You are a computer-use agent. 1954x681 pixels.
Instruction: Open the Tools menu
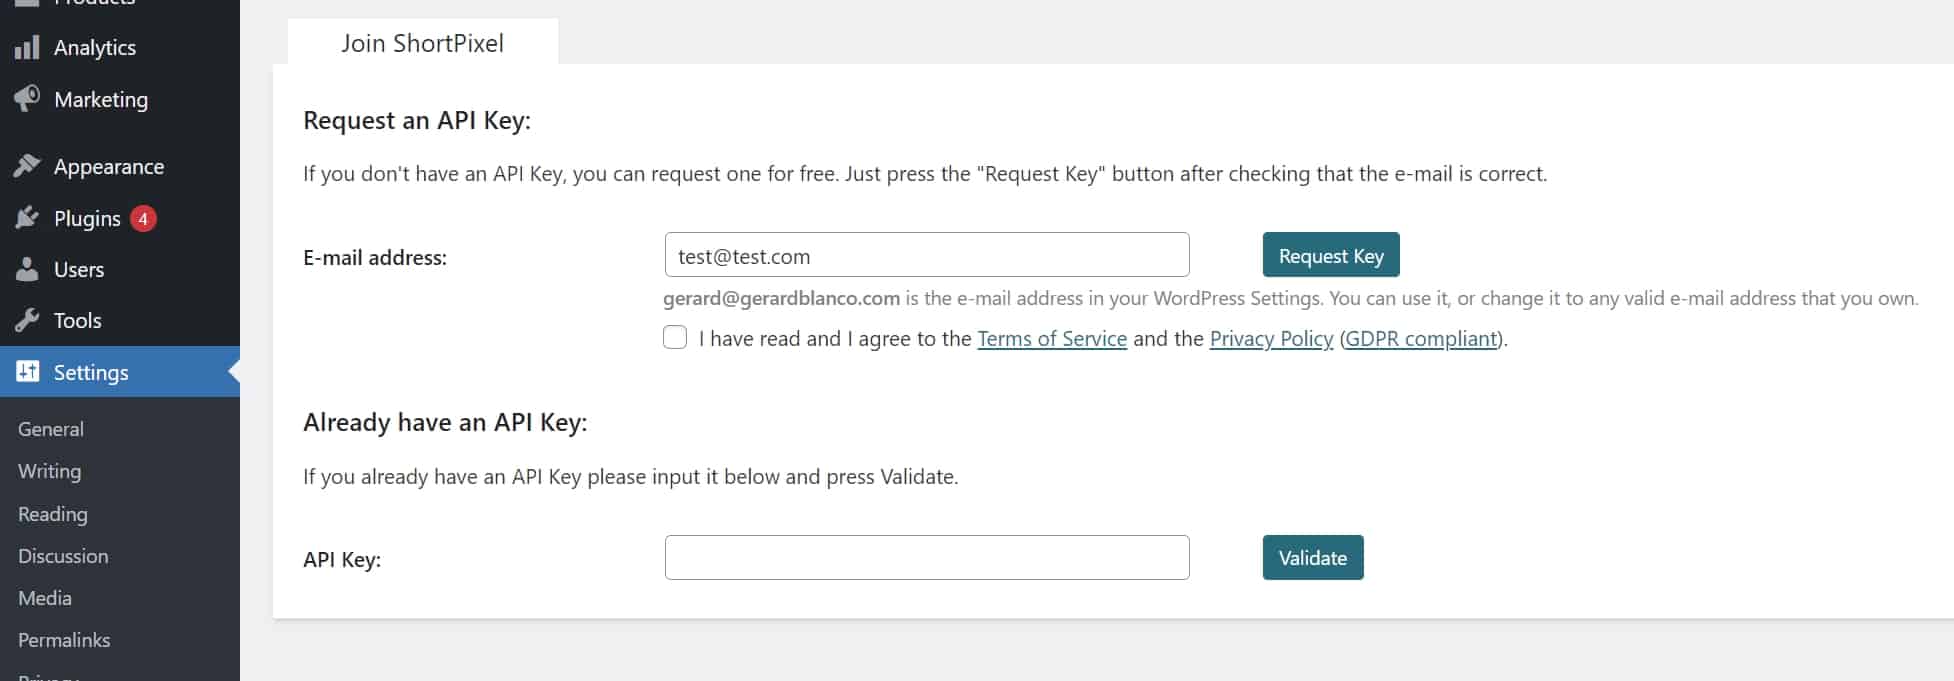tap(77, 320)
